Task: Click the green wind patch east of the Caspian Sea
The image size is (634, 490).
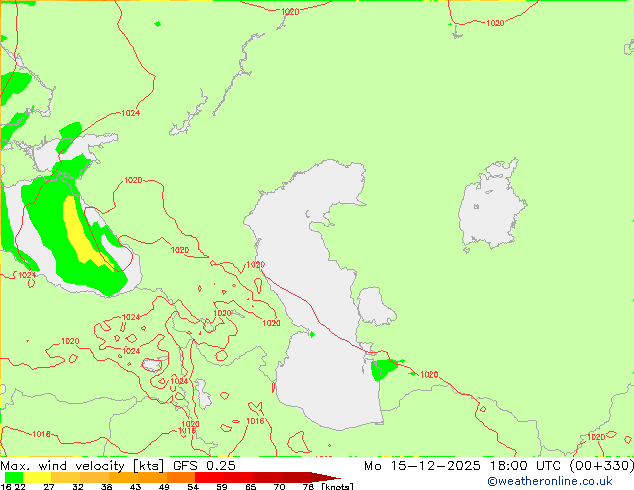Action: tap(383, 369)
